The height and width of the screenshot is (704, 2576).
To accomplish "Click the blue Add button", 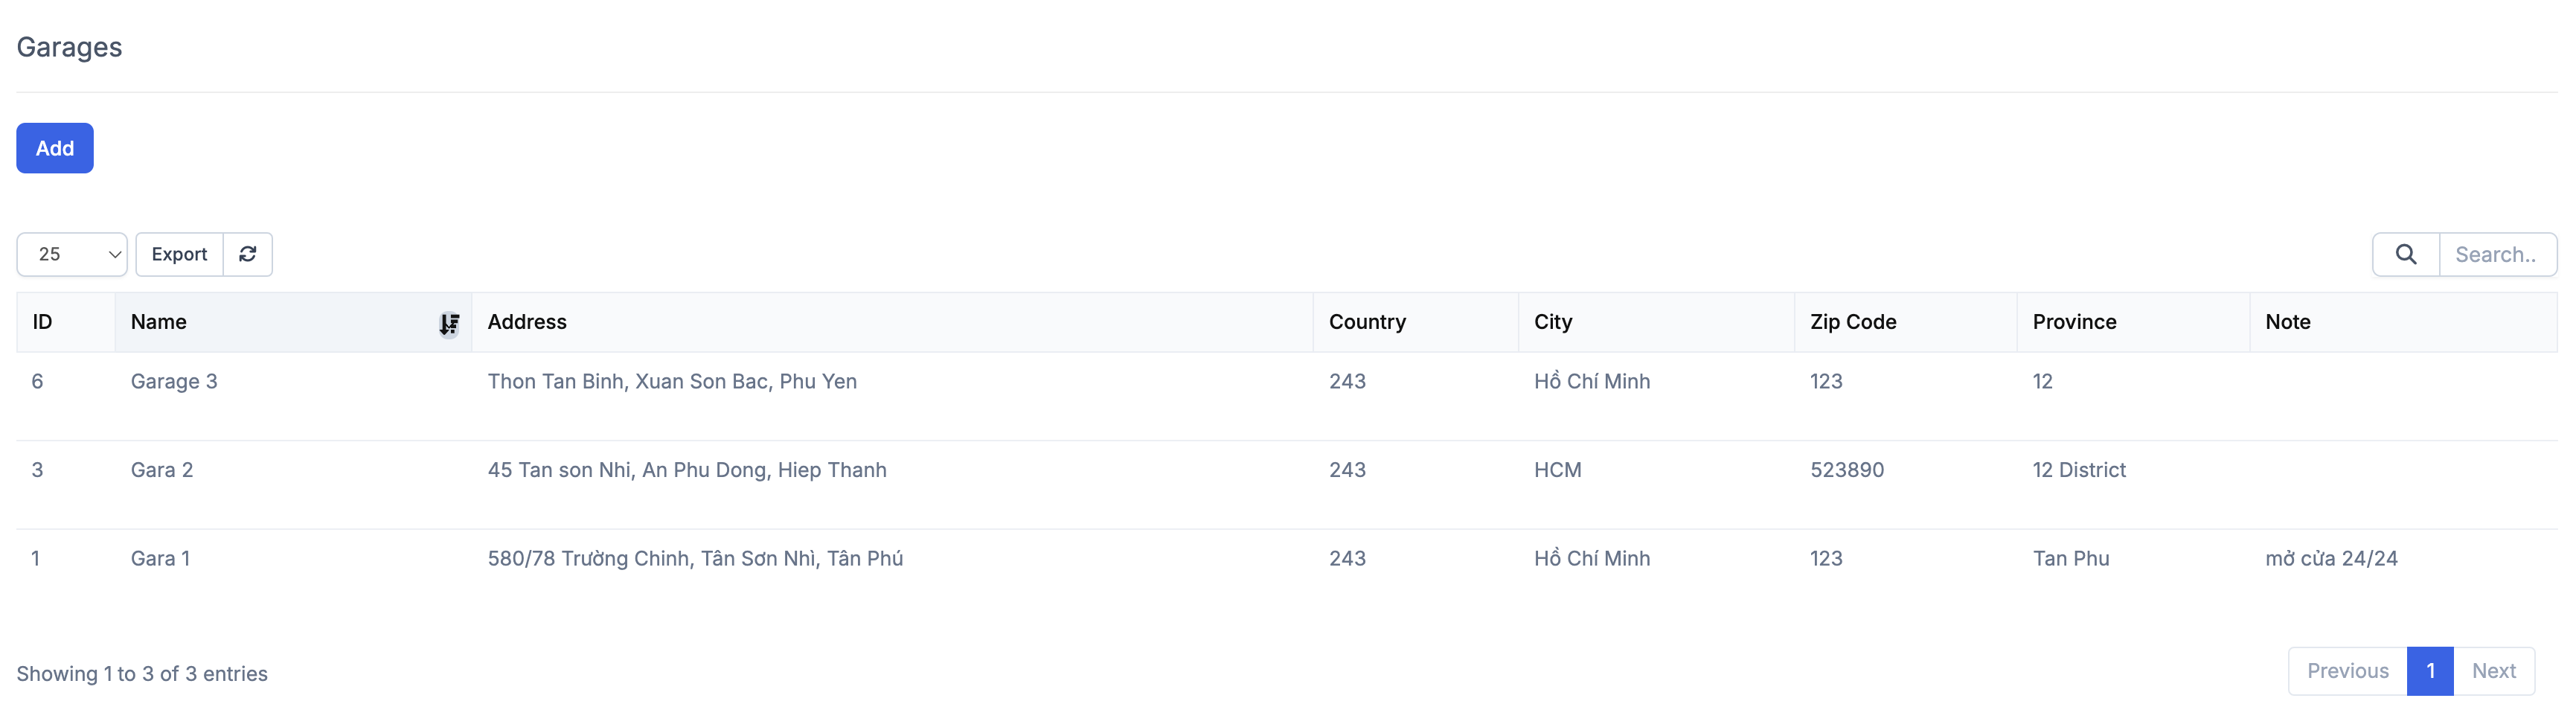I will click(55, 148).
